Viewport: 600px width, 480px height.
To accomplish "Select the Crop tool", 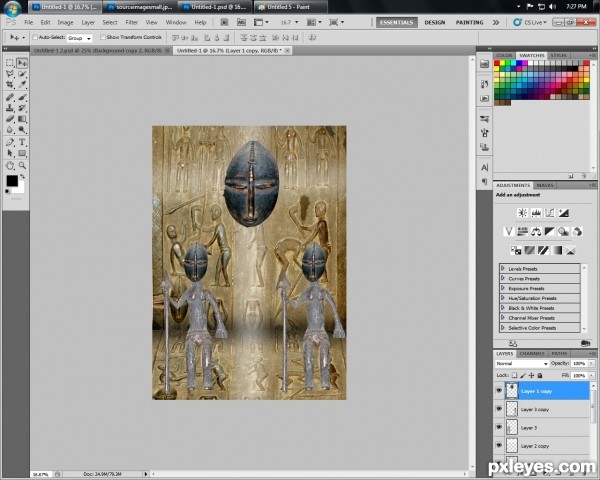I will pyautogui.click(x=10, y=85).
